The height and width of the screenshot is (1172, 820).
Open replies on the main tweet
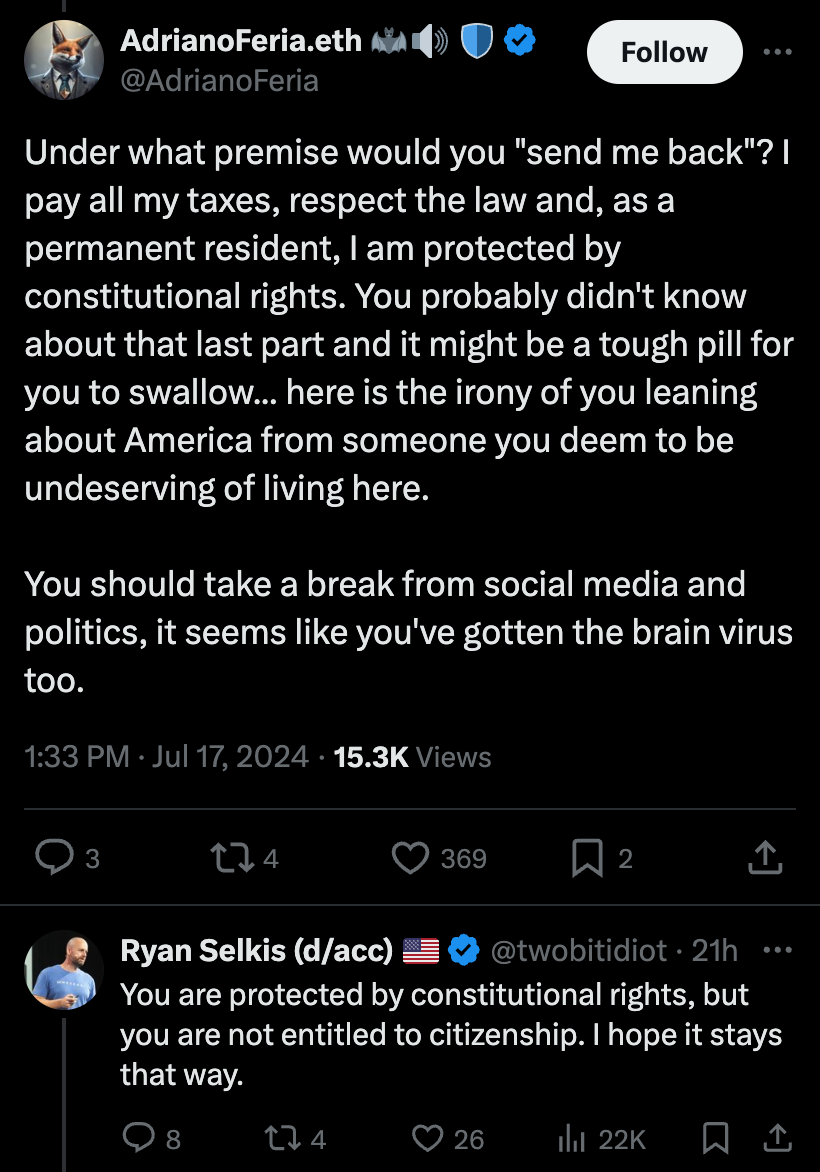(57, 858)
